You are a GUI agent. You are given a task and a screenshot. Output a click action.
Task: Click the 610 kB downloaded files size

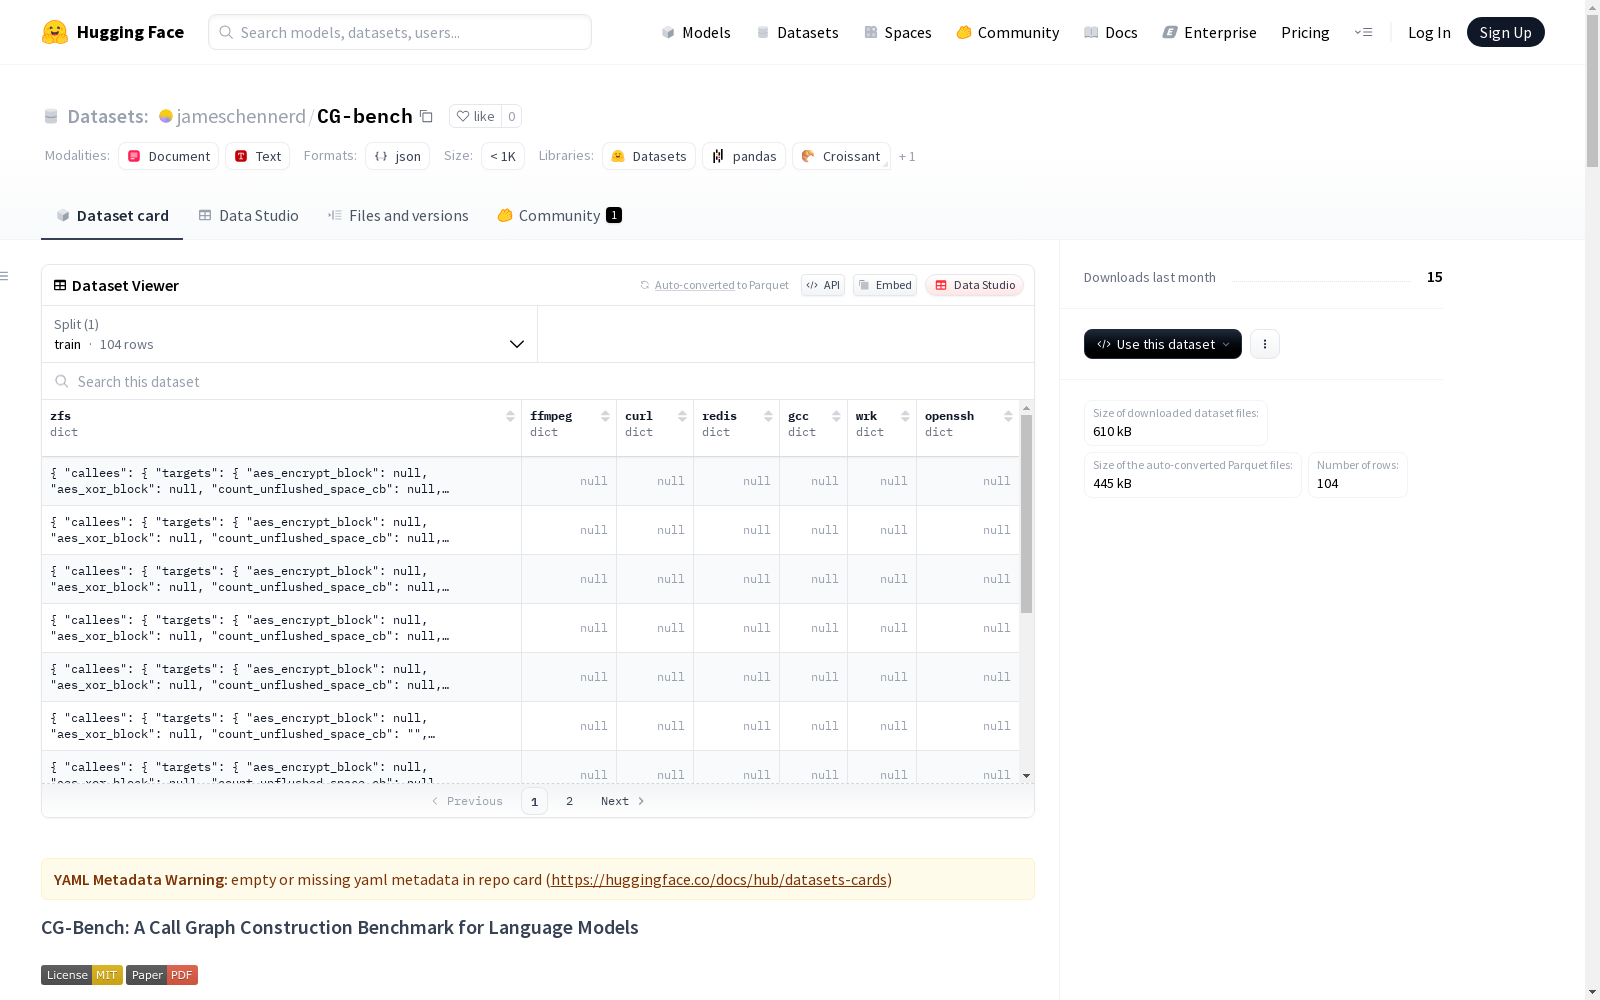[1112, 432]
